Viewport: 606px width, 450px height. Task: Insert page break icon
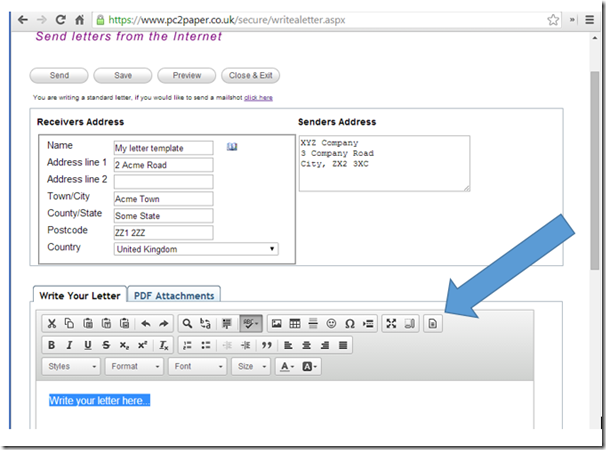point(368,324)
